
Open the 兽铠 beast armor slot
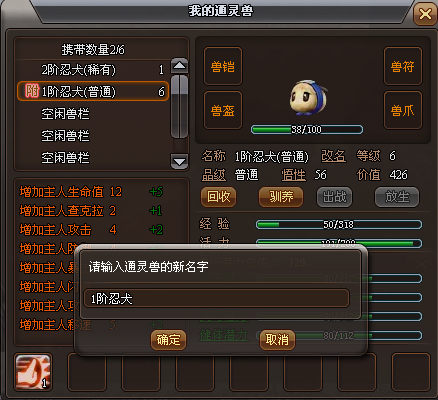coord(223,66)
